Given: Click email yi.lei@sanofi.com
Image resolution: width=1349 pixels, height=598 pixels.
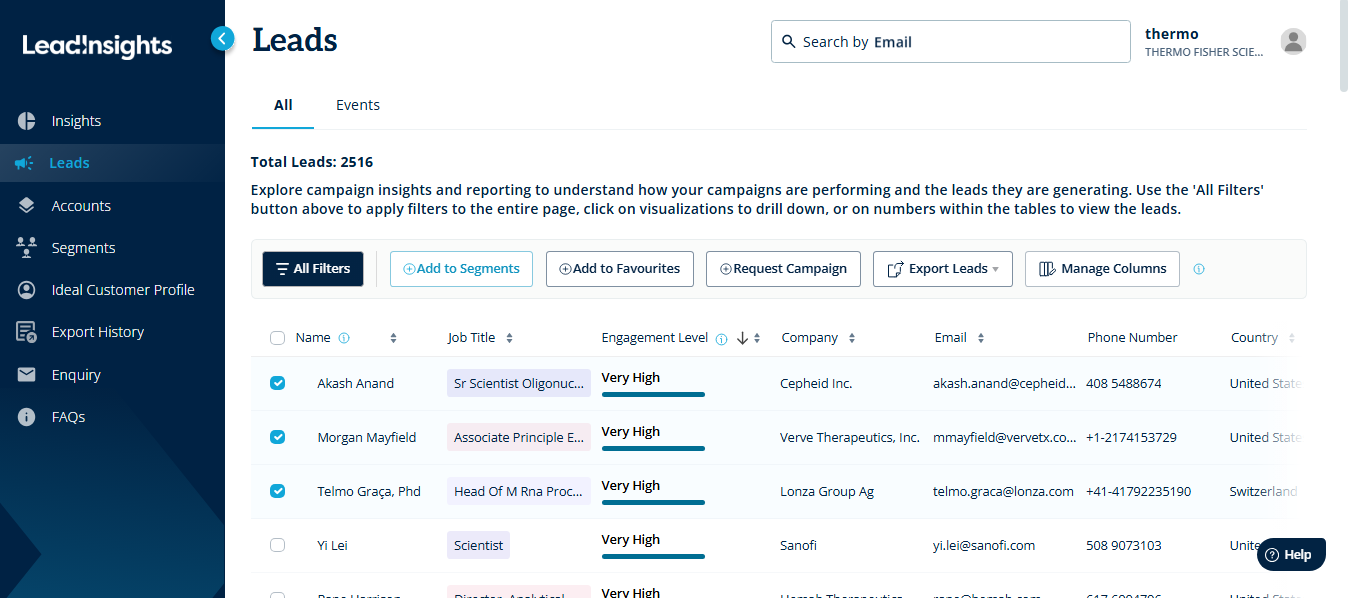Looking at the screenshot, I should click(984, 545).
